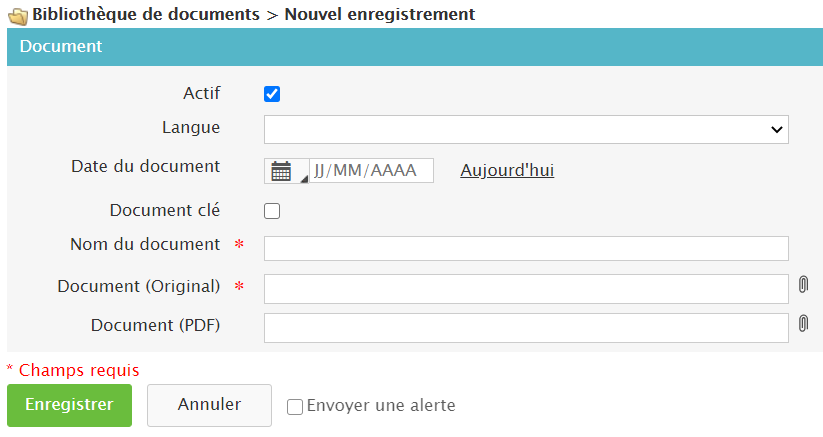Image resolution: width=823 pixels, height=437 pixels.
Task: Click the Nouvel enregistrement breadcrumb
Action: coord(380,15)
